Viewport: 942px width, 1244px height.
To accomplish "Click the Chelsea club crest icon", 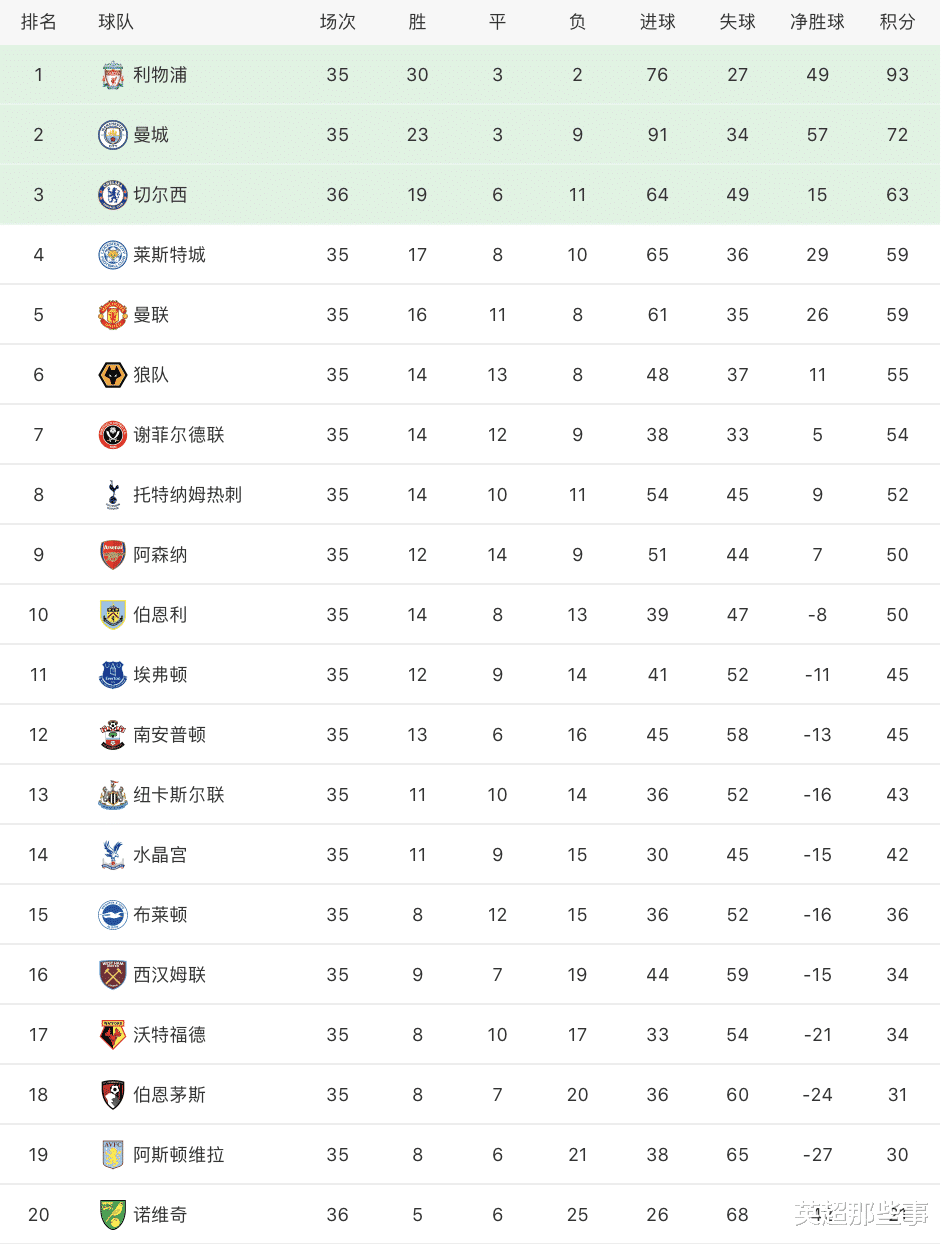I will (113, 195).
